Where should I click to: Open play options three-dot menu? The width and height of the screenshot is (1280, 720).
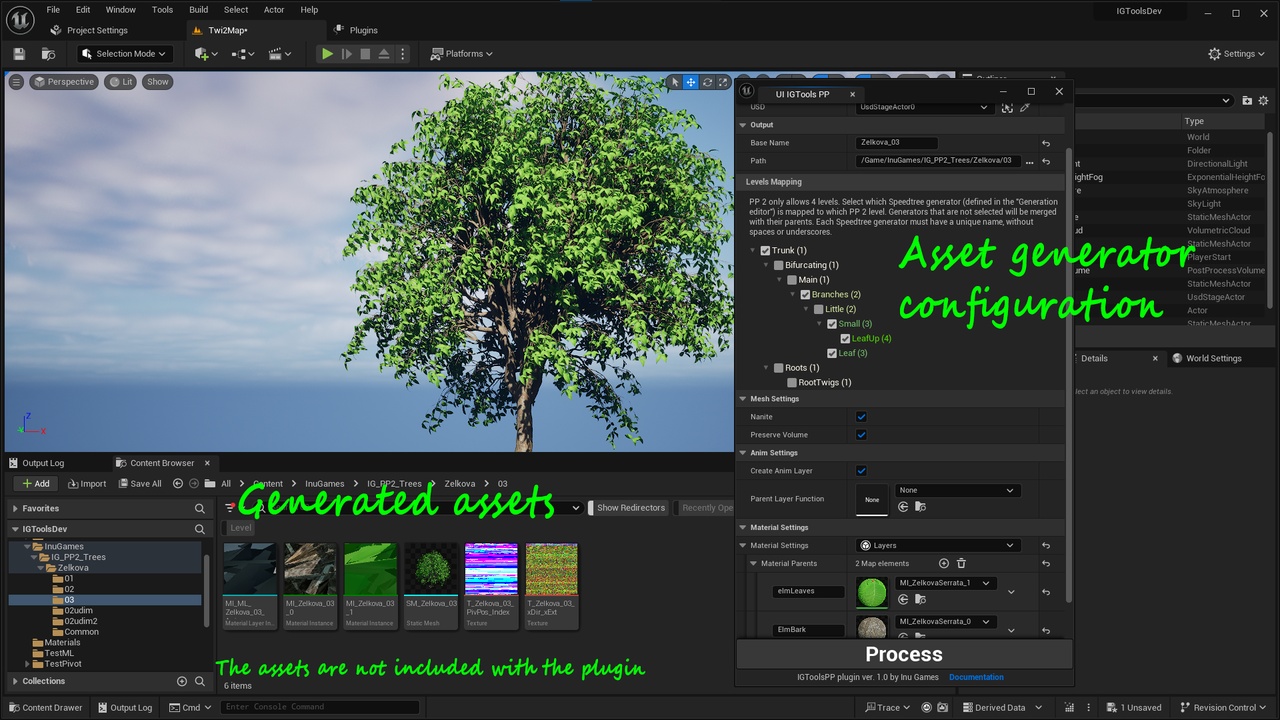403,54
